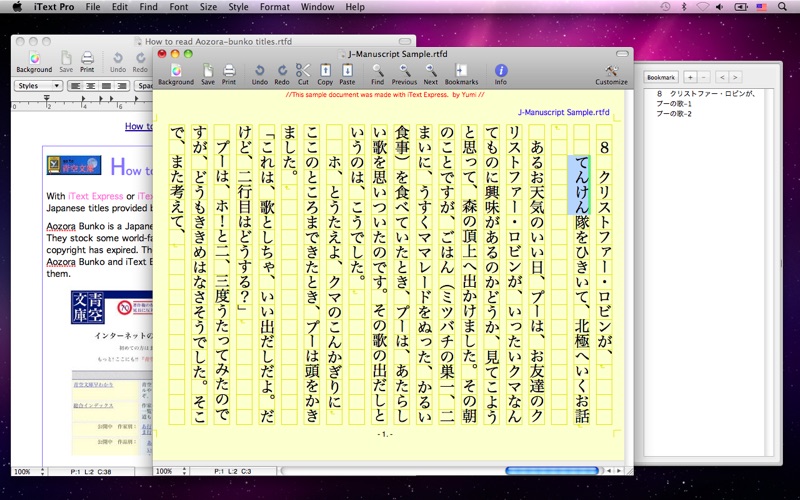Open the Find menu

pos(148,7)
